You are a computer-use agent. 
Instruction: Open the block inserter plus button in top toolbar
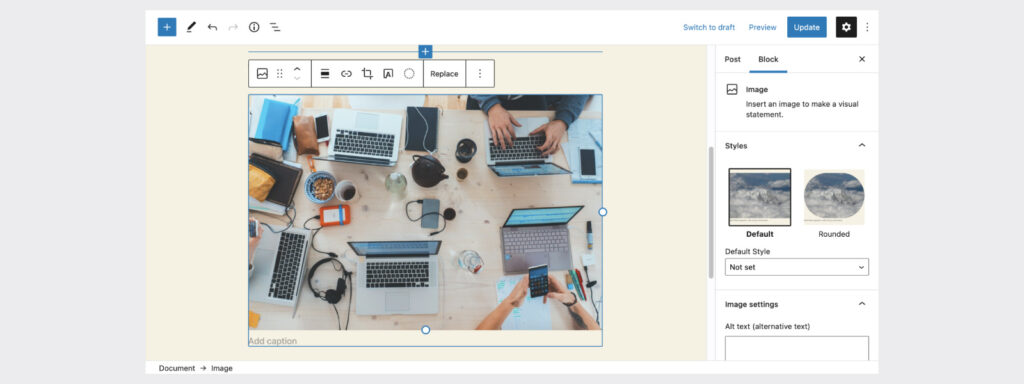167,27
